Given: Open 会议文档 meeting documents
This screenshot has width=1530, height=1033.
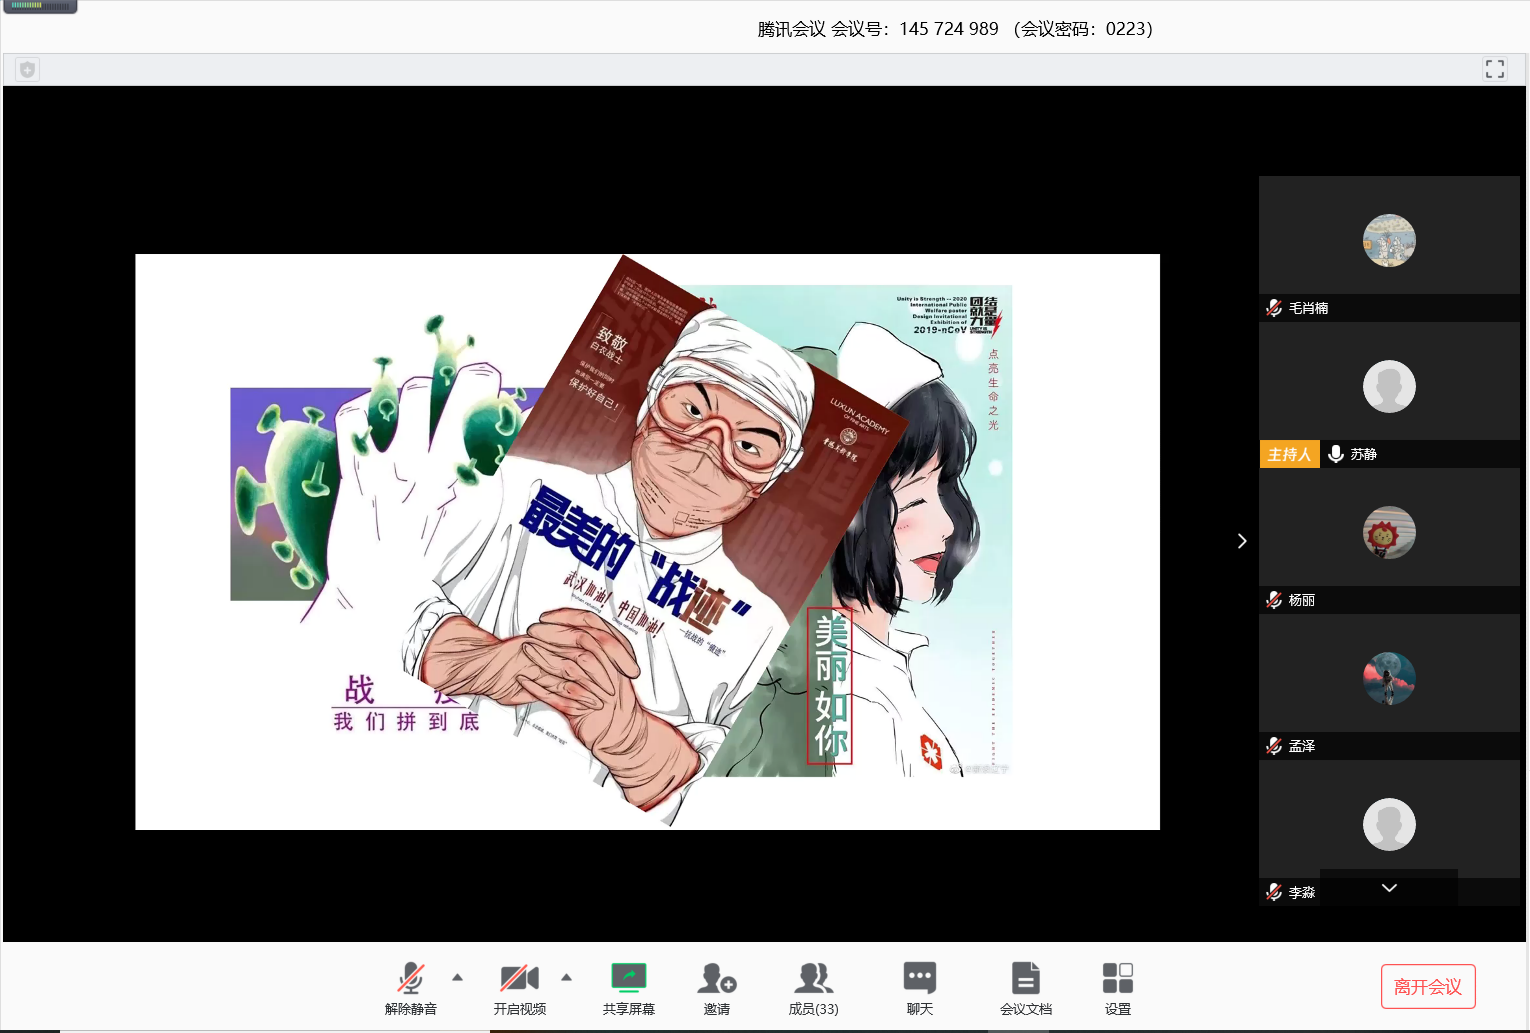Looking at the screenshot, I should tap(1026, 988).
